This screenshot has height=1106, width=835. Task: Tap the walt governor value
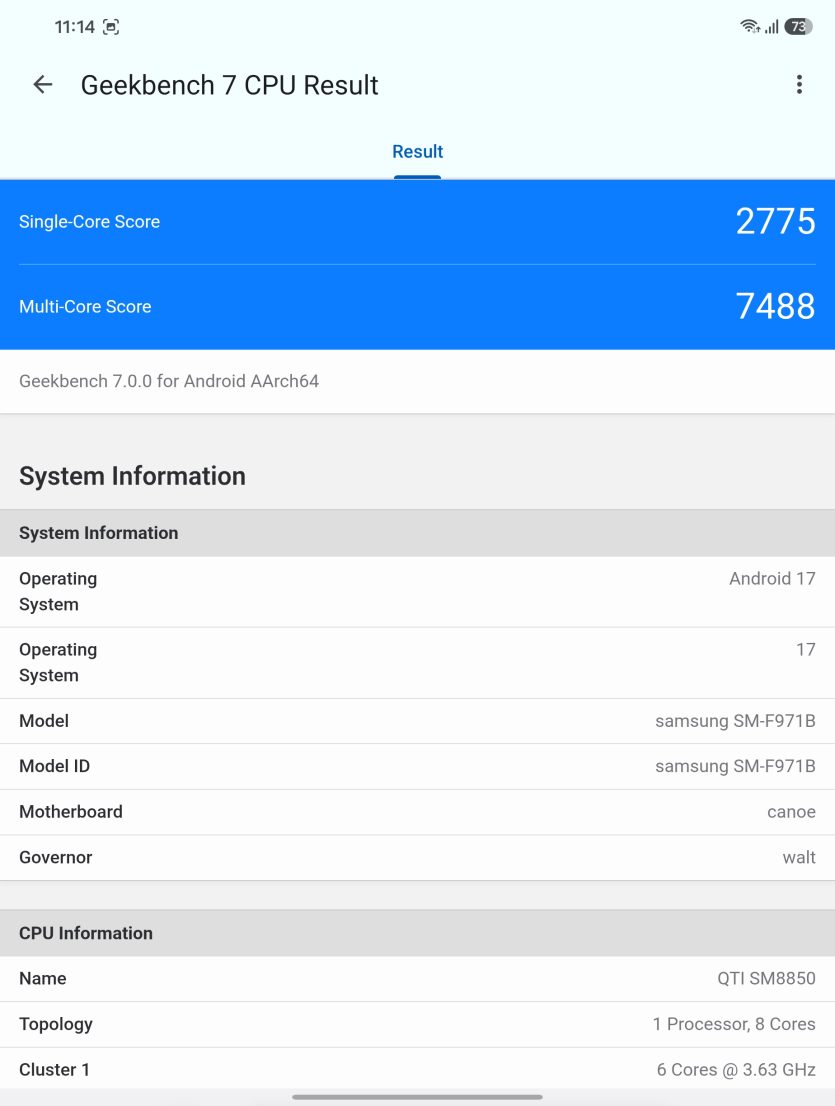[799, 858]
